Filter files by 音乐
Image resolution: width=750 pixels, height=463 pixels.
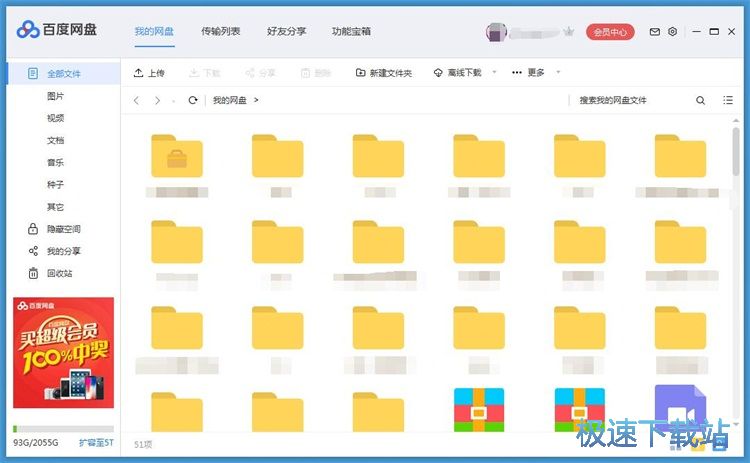pos(55,163)
